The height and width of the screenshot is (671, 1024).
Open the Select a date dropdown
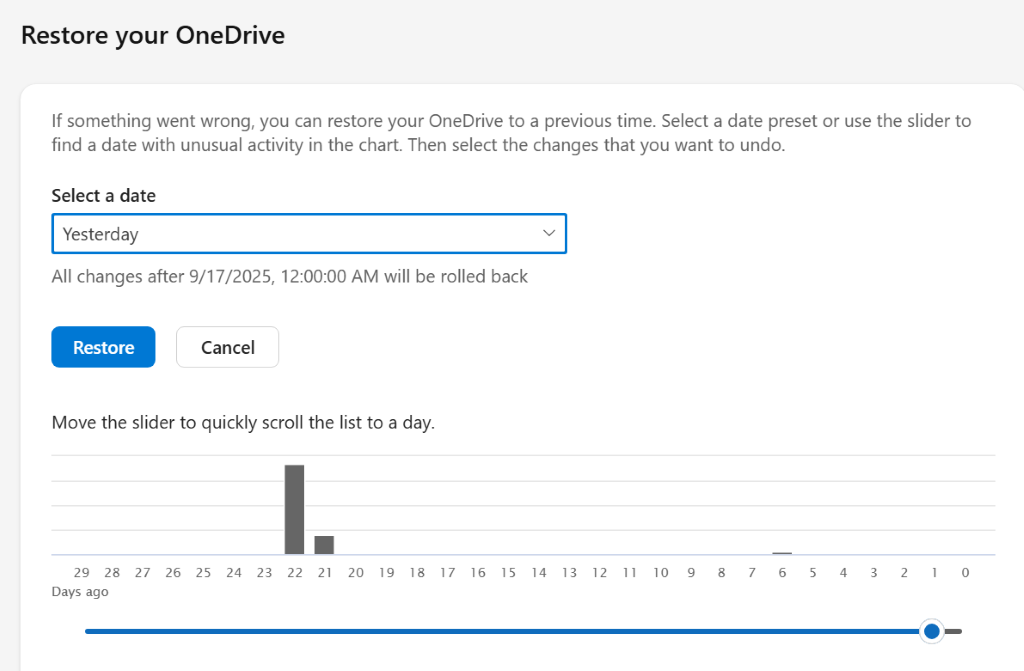pyautogui.click(x=308, y=234)
